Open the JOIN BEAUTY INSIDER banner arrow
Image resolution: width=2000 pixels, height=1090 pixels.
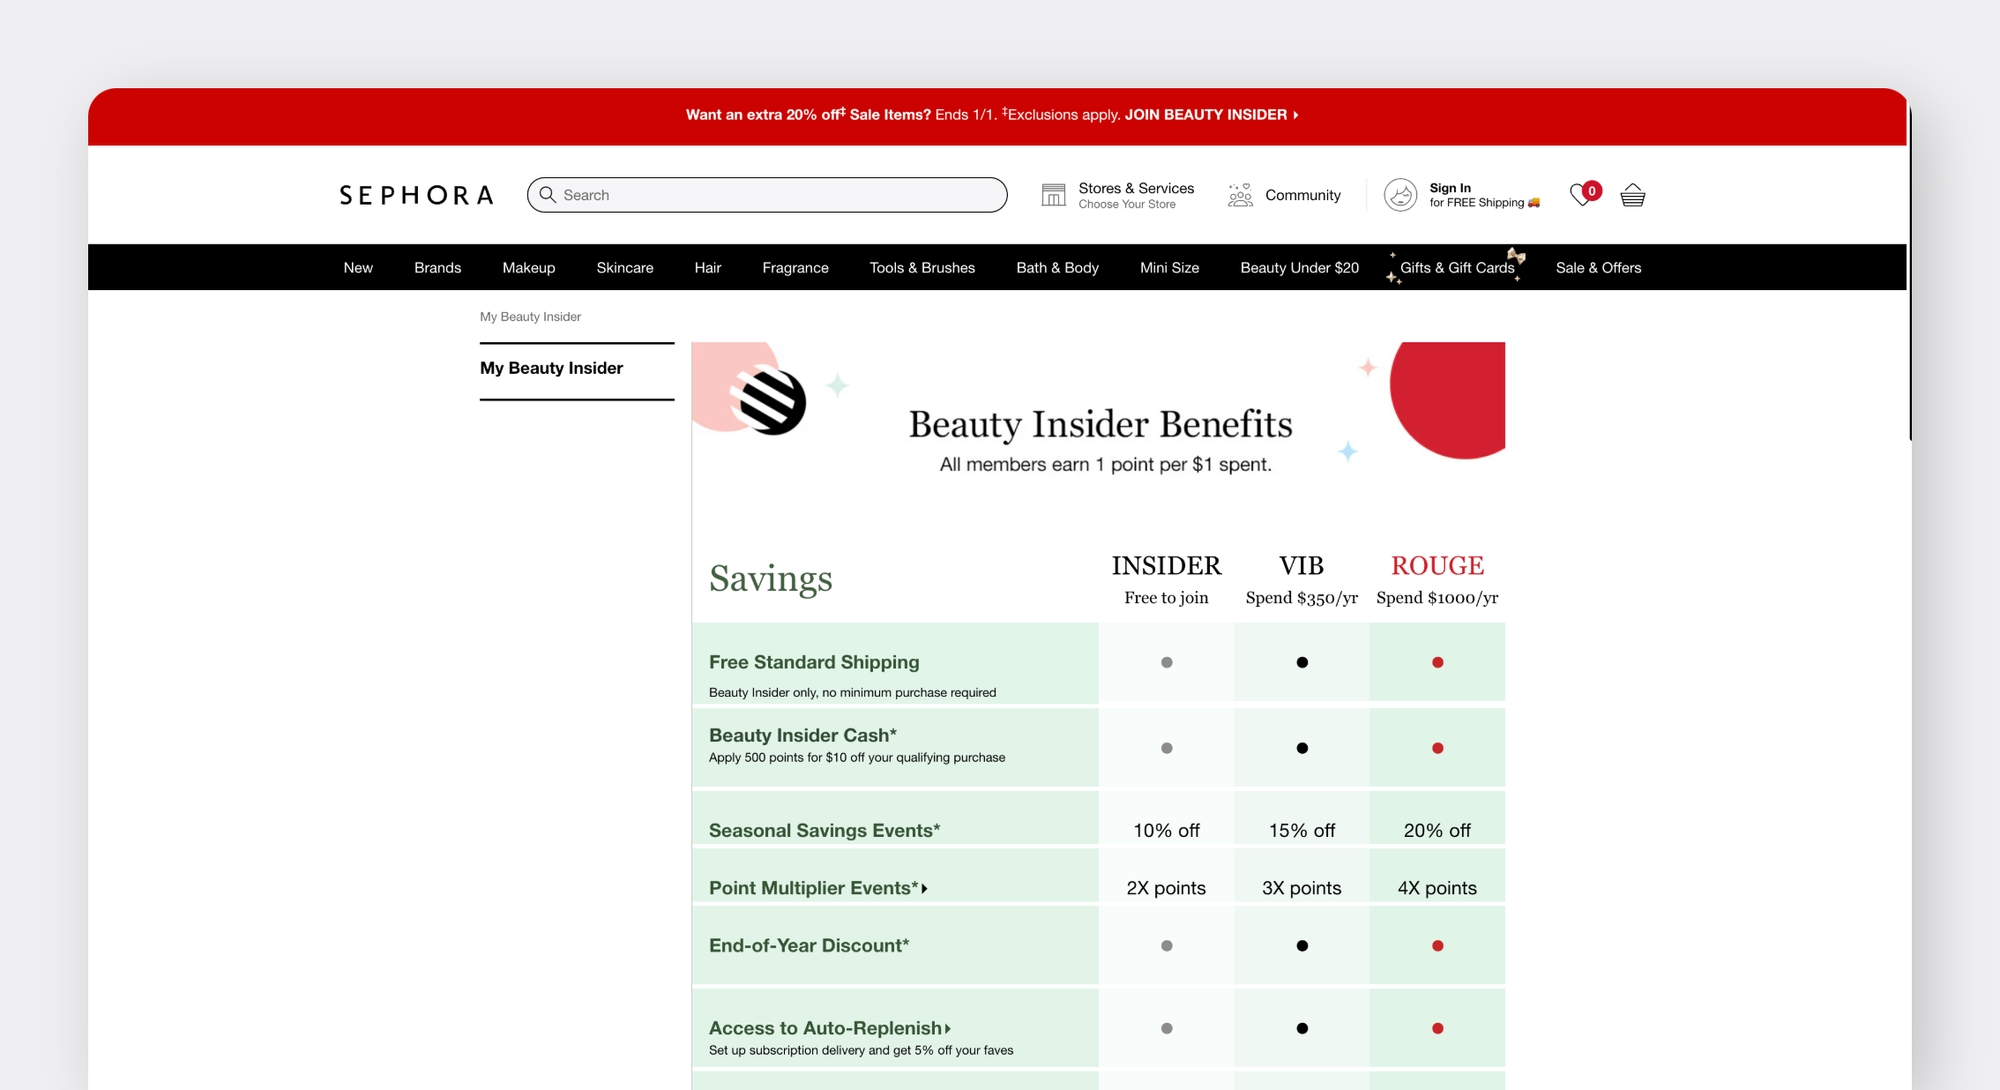[1296, 115]
